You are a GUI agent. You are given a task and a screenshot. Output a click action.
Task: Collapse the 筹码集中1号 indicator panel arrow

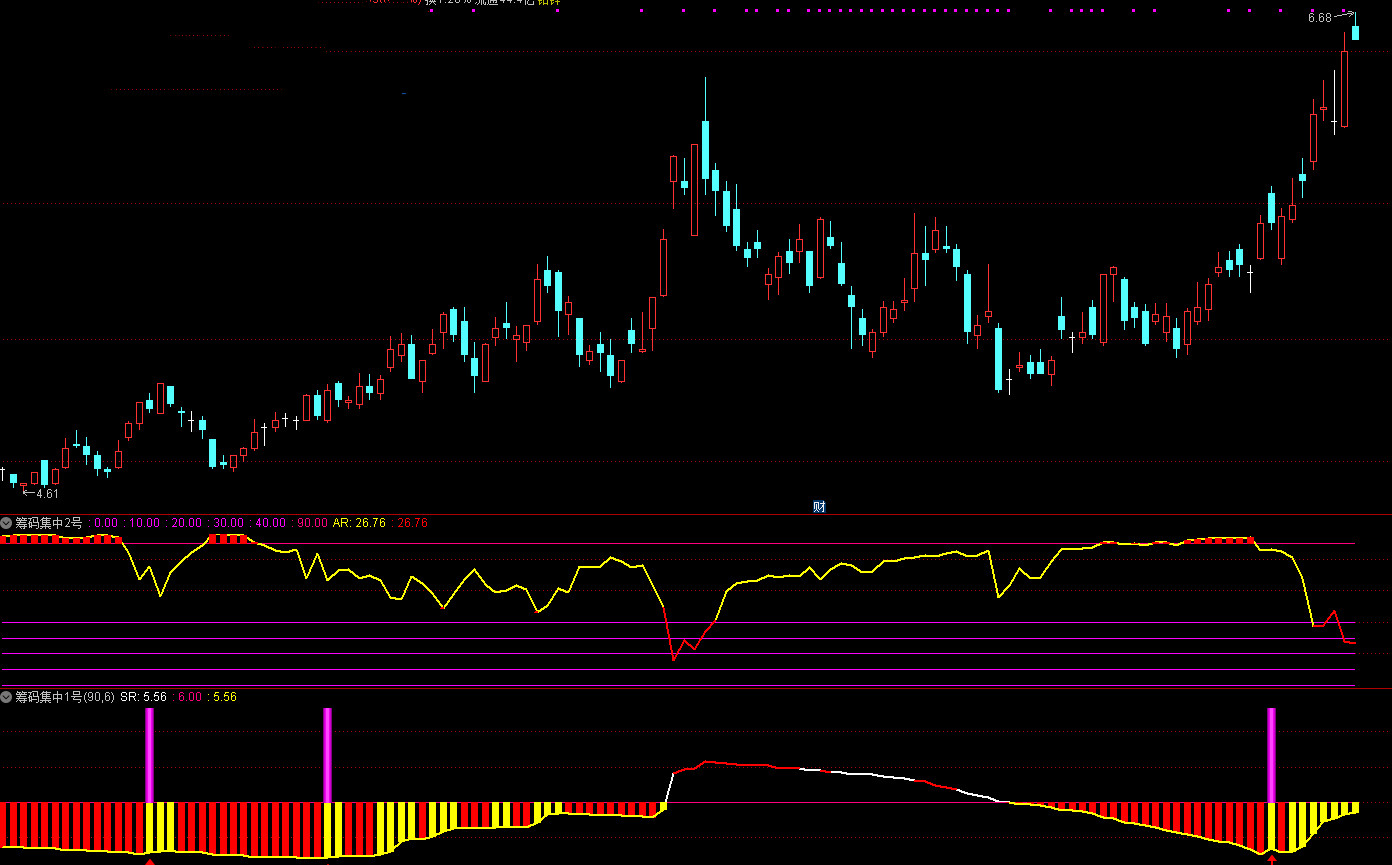pyautogui.click(x=7, y=697)
